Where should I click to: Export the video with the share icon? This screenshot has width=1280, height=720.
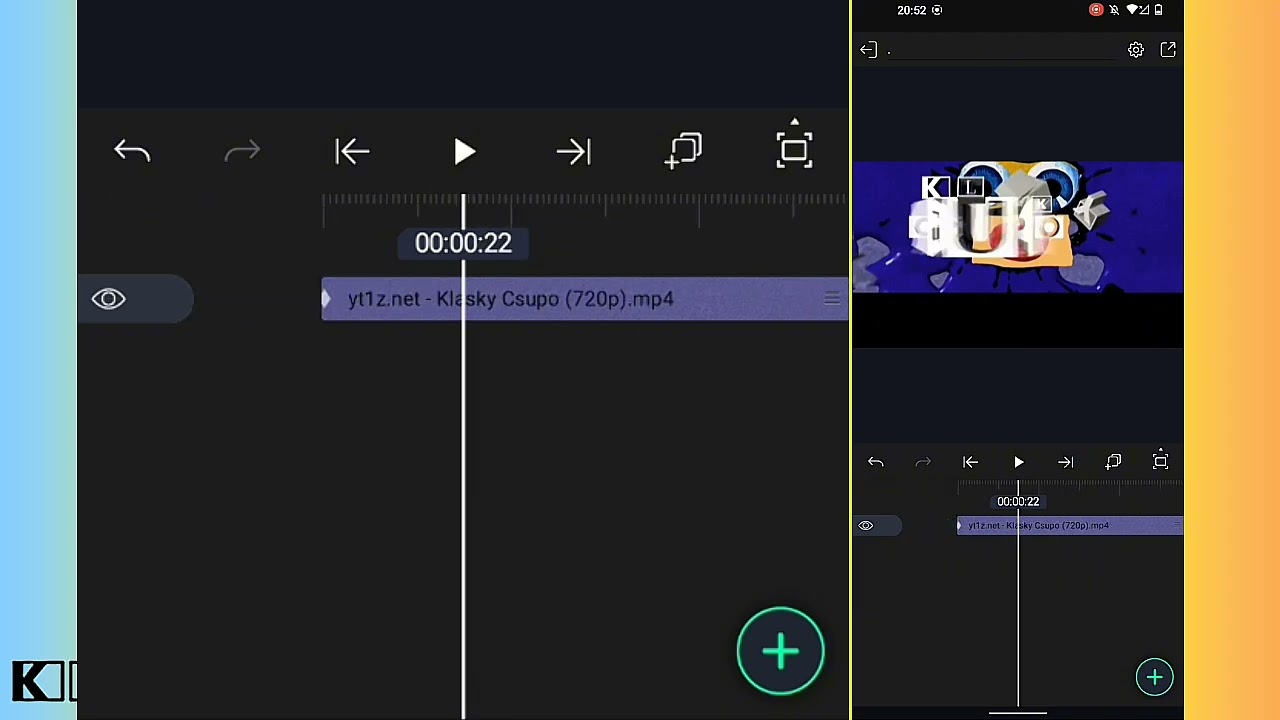click(x=1168, y=50)
